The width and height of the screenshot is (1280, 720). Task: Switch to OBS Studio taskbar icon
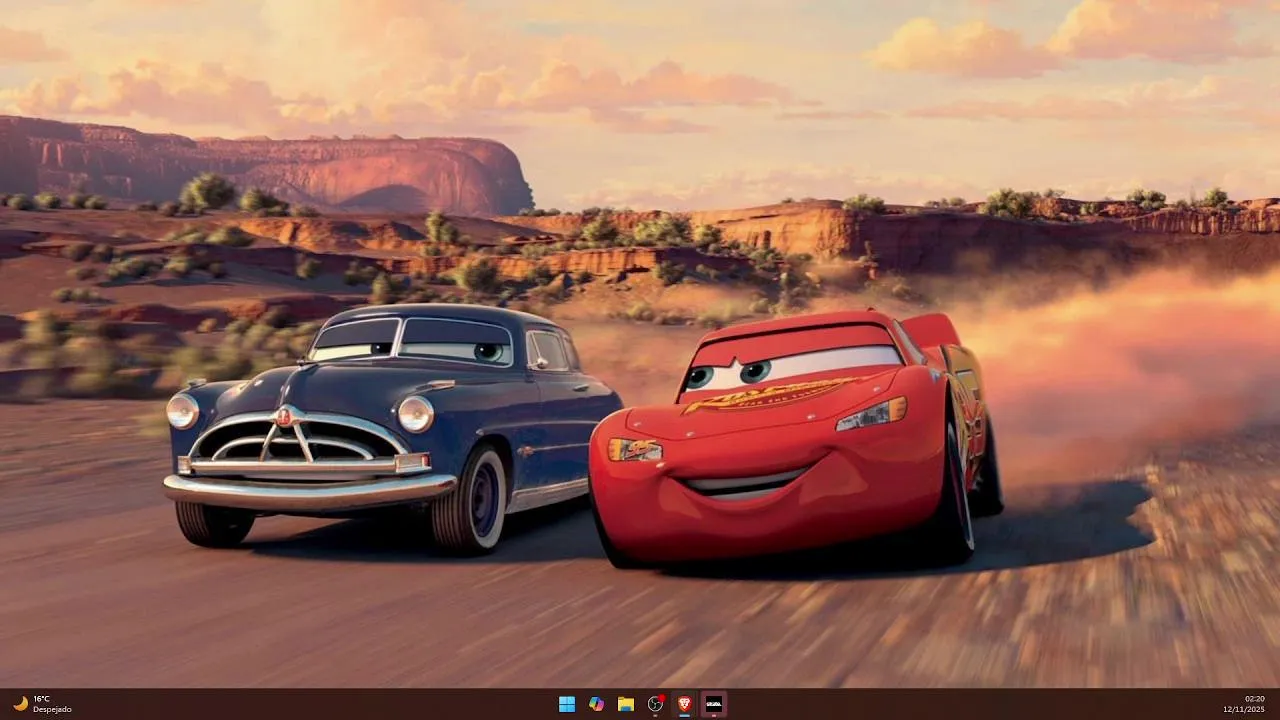tap(655, 704)
